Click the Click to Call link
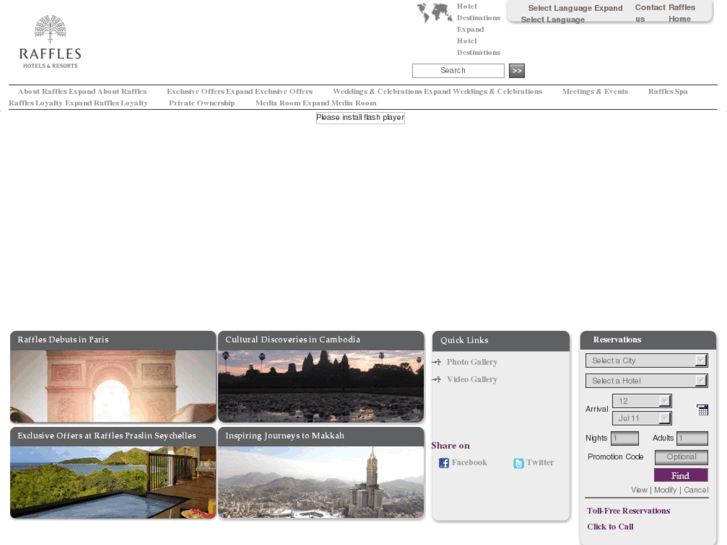727x545 pixels. (610, 526)
